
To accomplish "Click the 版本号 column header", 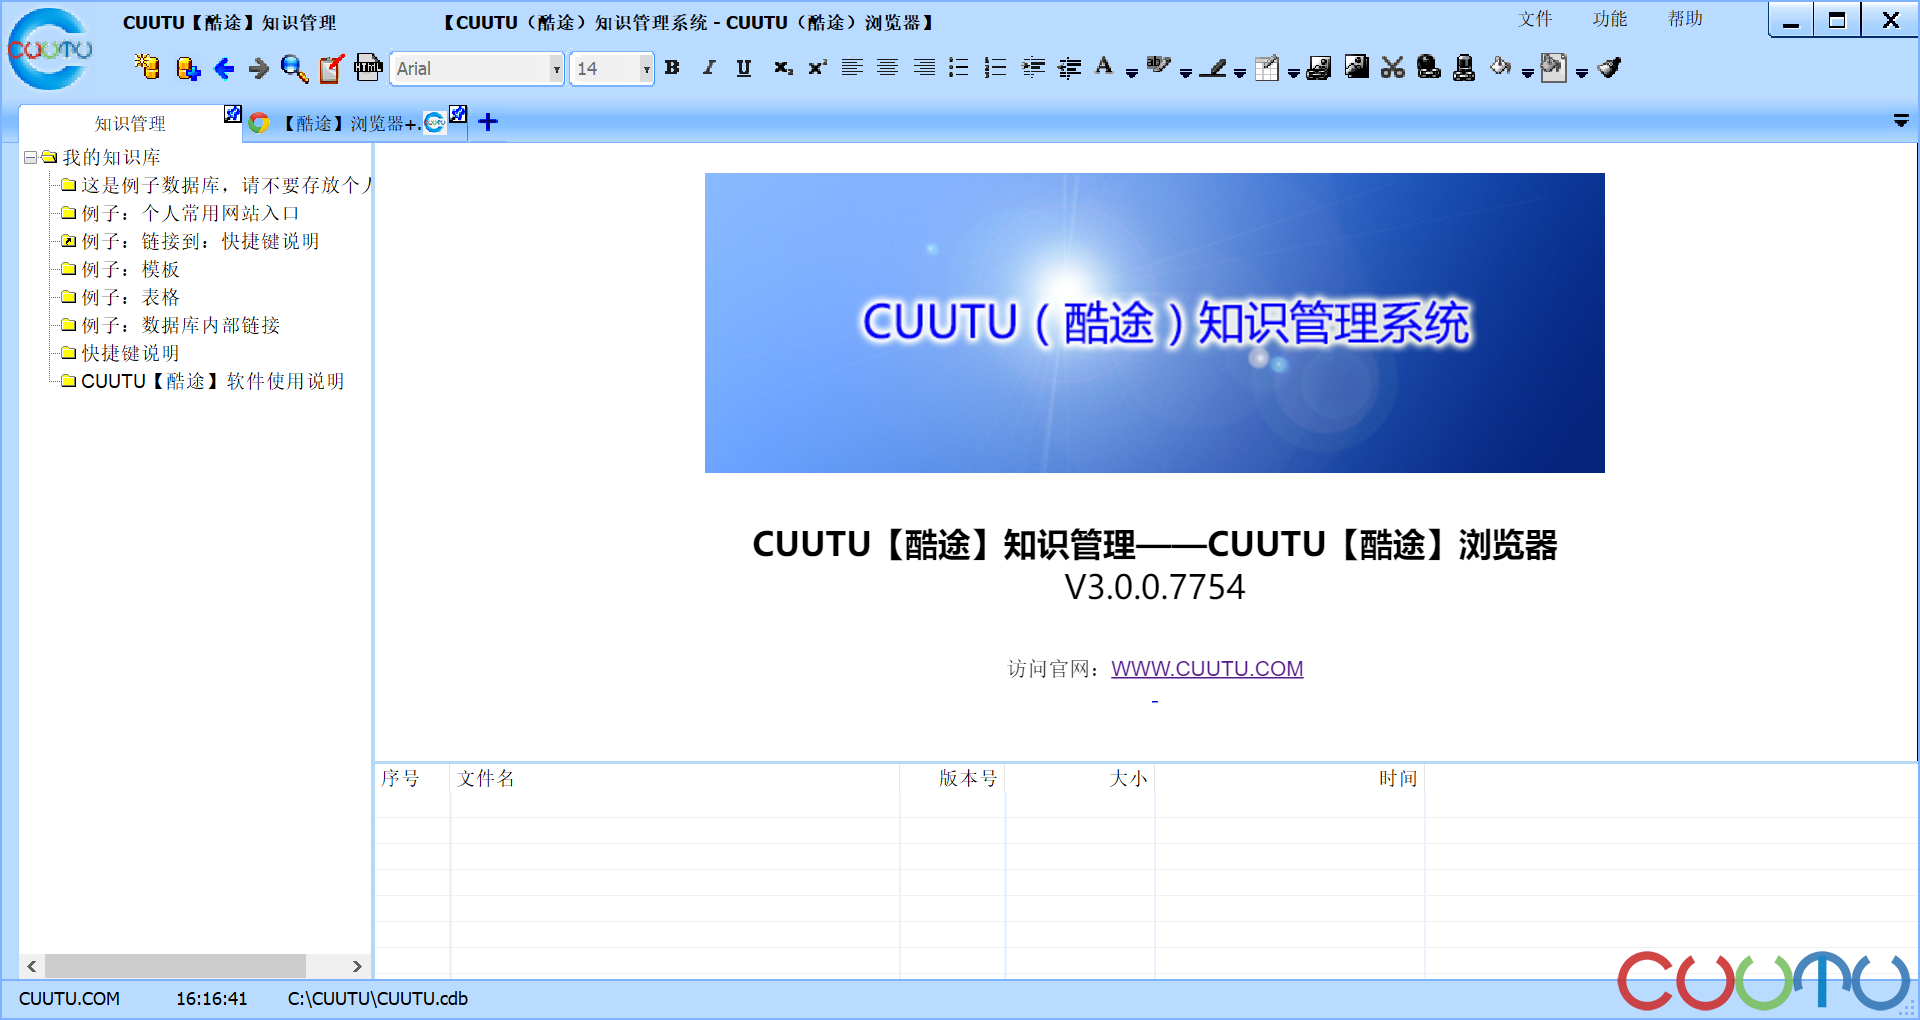I will (x=953, y=778).
